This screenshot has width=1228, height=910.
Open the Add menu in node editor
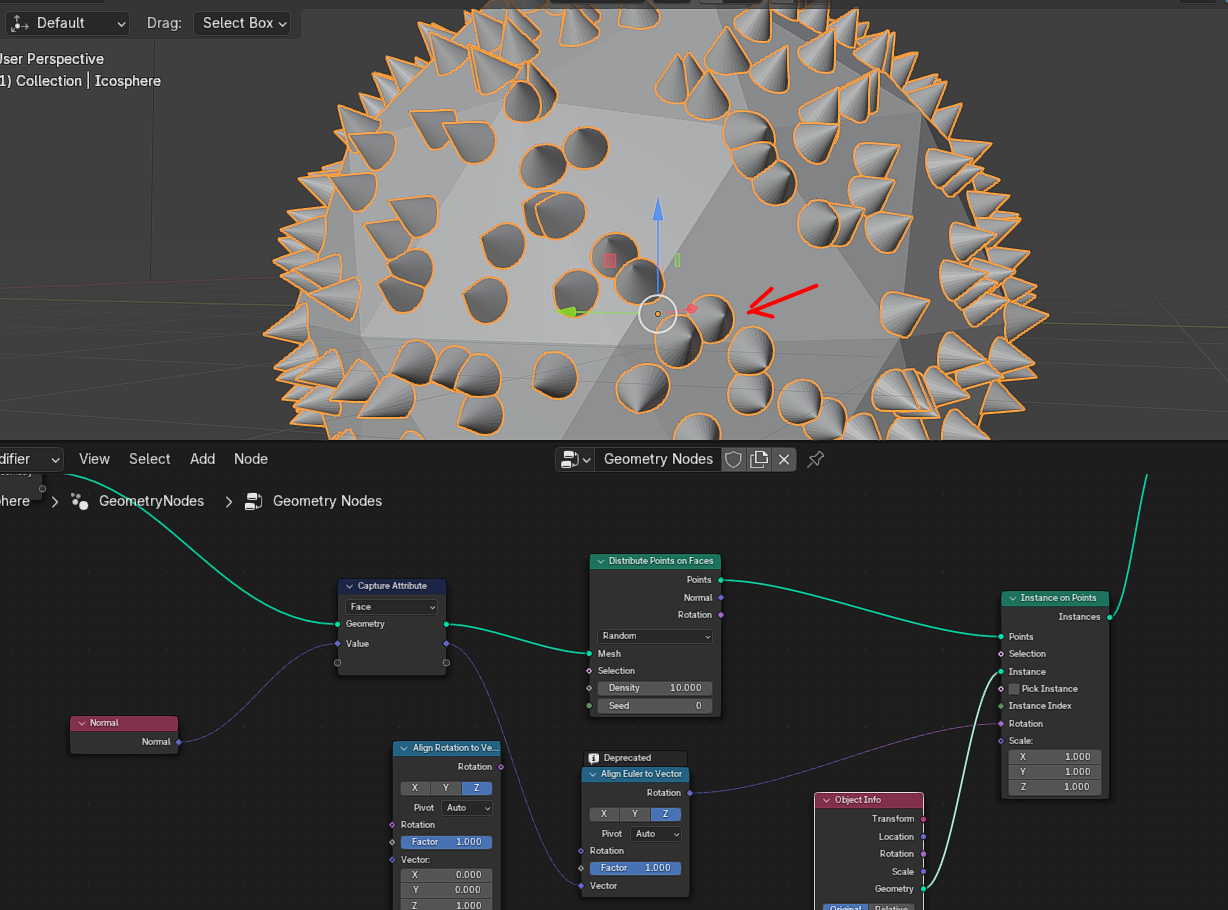coord(203,459)
